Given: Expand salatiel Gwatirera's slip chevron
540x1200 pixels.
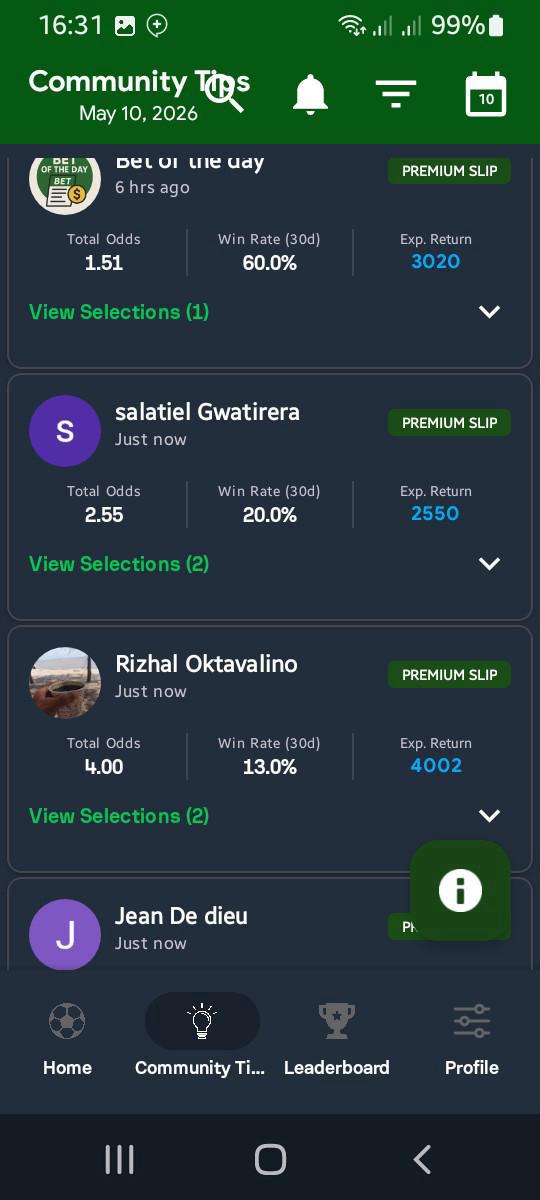Looking at the screenshot, I should (489, 564).
